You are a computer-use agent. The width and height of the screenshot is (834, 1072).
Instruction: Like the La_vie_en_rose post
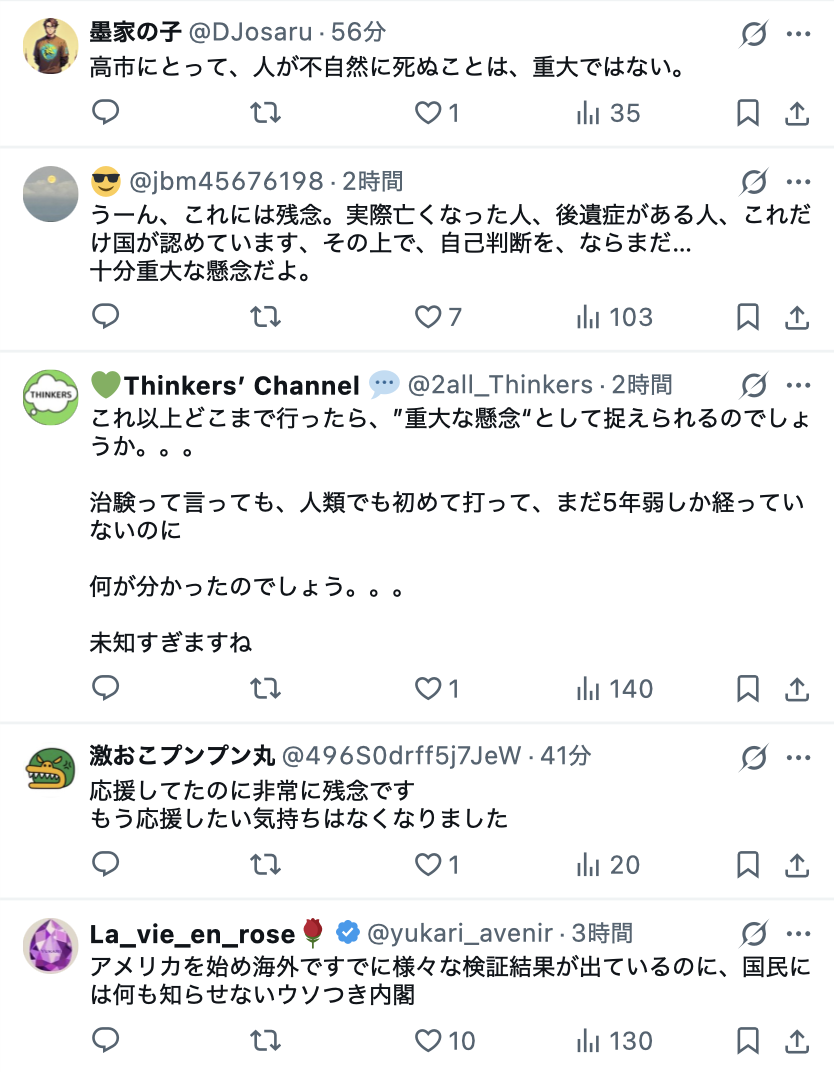click(429, 1041)
